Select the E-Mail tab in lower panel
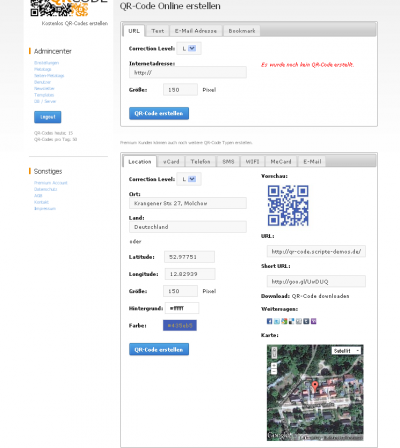The height and width of the screenshot is (448, 400). (312, 162)
